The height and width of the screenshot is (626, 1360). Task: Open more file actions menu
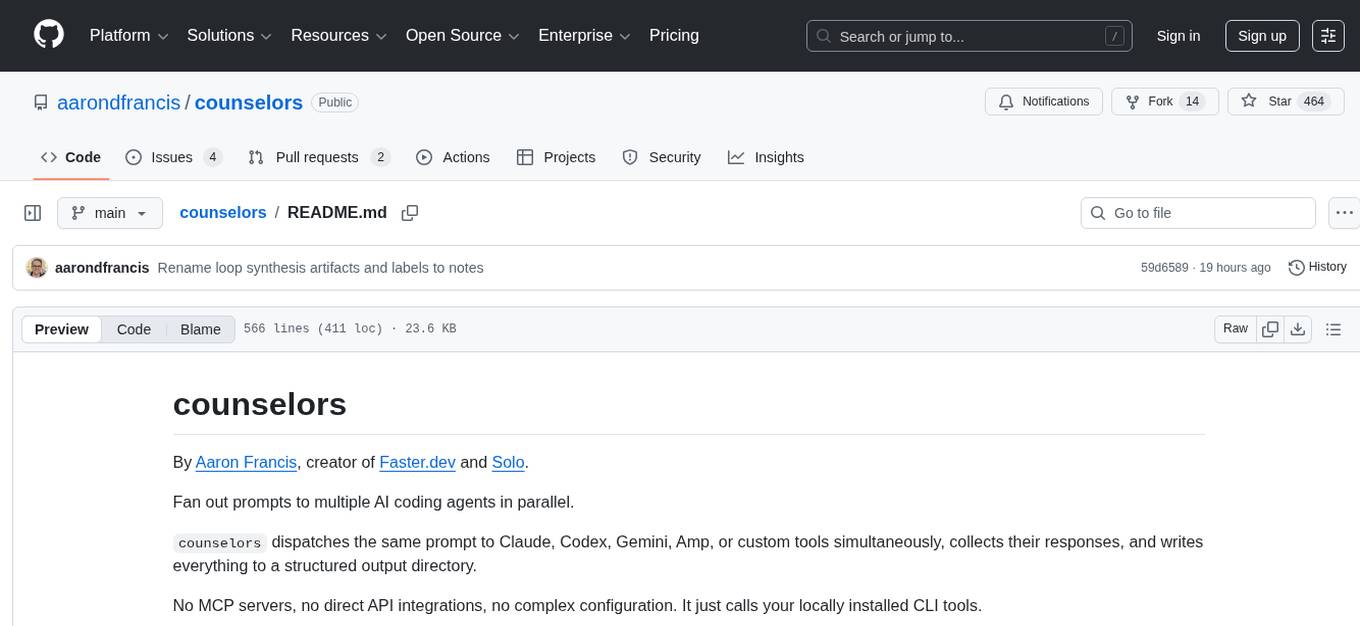point(1345,213)
